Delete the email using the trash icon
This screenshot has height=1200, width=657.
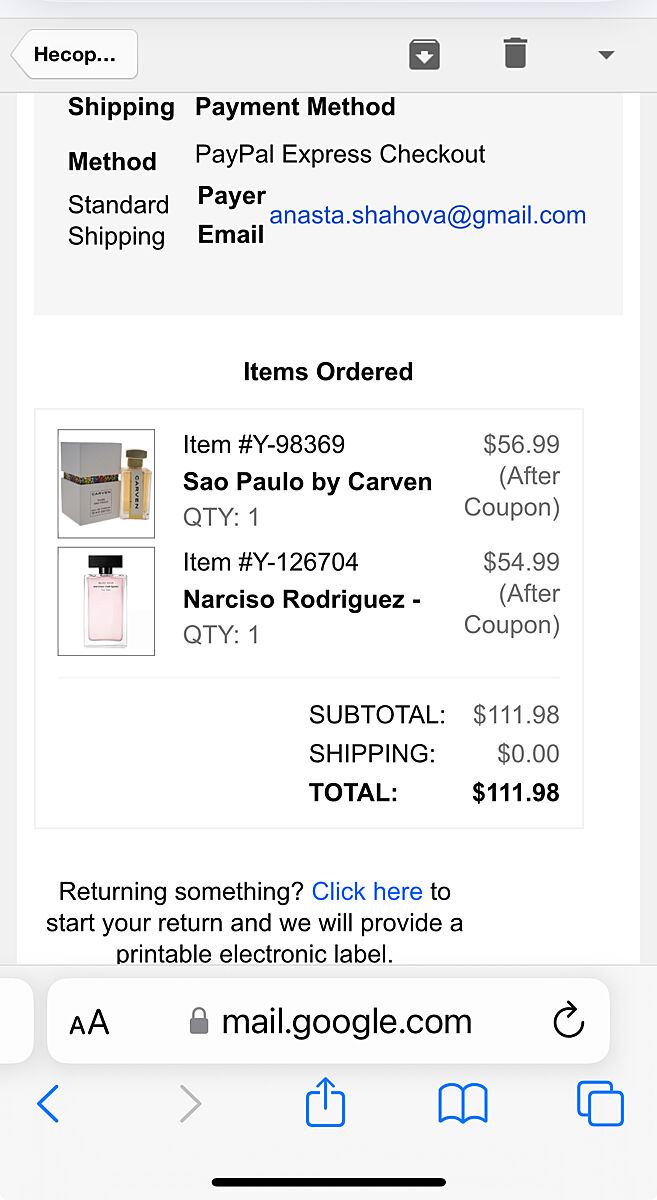[515, 53]
